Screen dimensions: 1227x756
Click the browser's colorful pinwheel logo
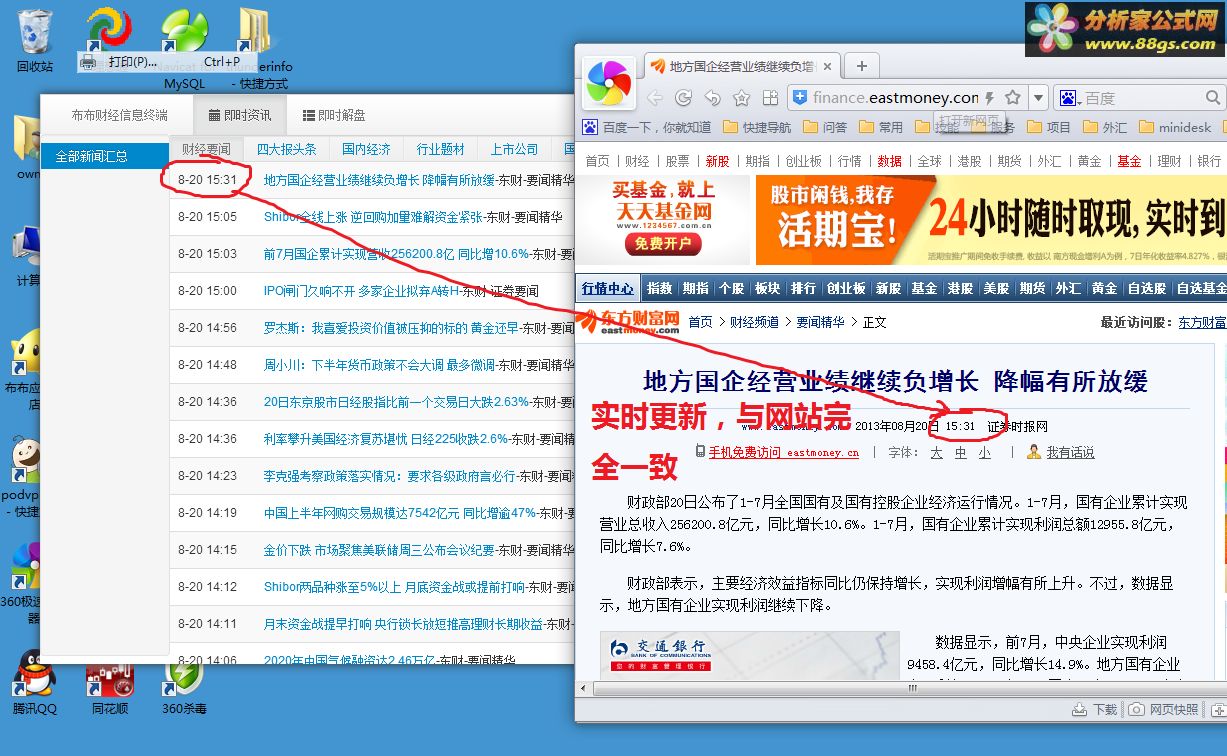point(608,83)
